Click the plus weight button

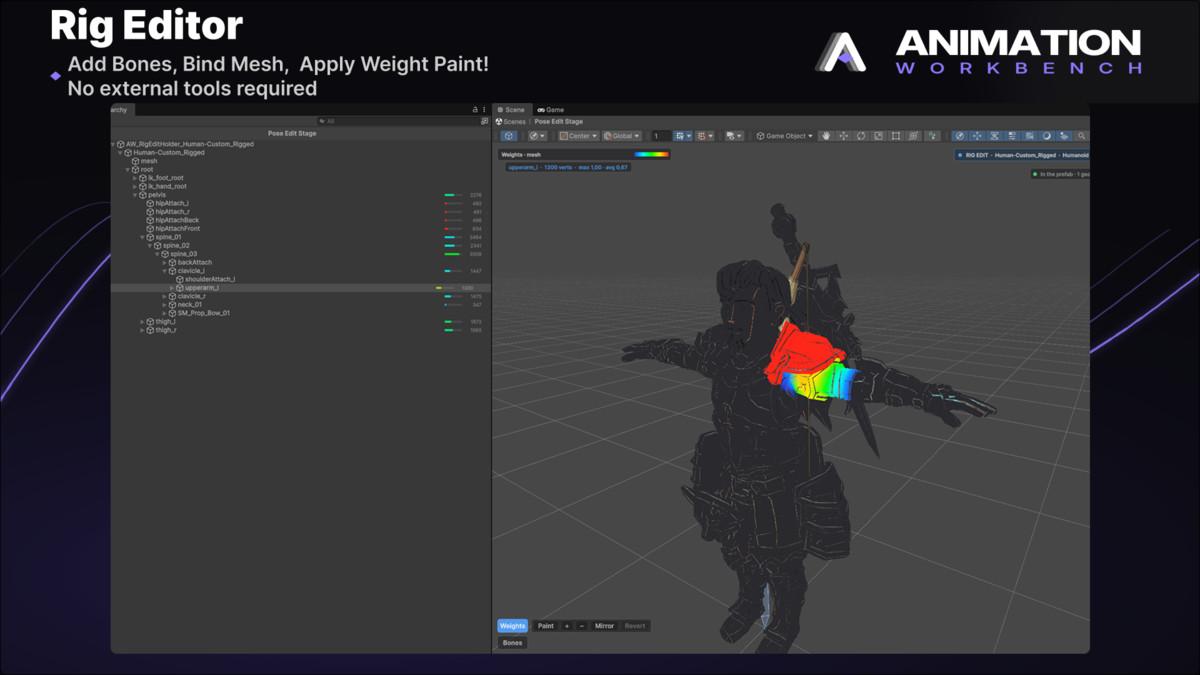coord(567,626)
